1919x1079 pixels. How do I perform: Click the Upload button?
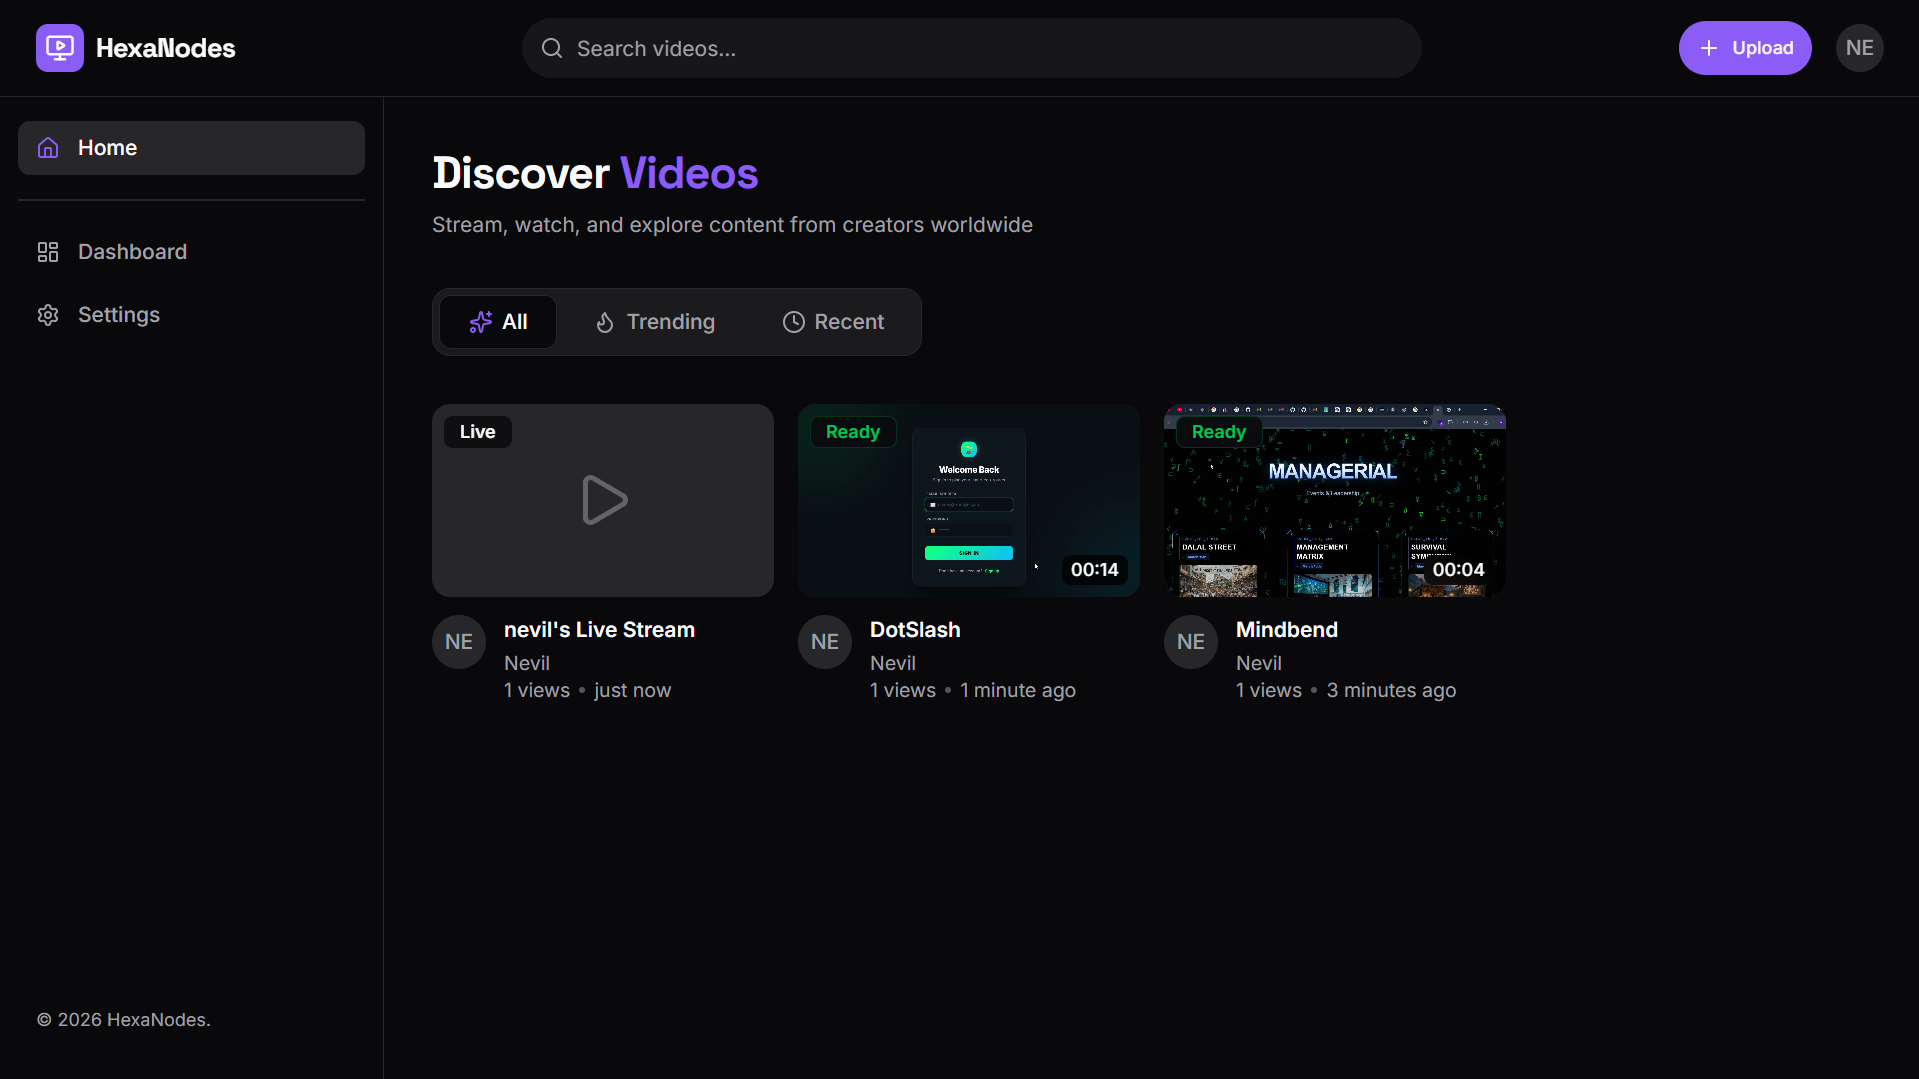coord(1745,48)
